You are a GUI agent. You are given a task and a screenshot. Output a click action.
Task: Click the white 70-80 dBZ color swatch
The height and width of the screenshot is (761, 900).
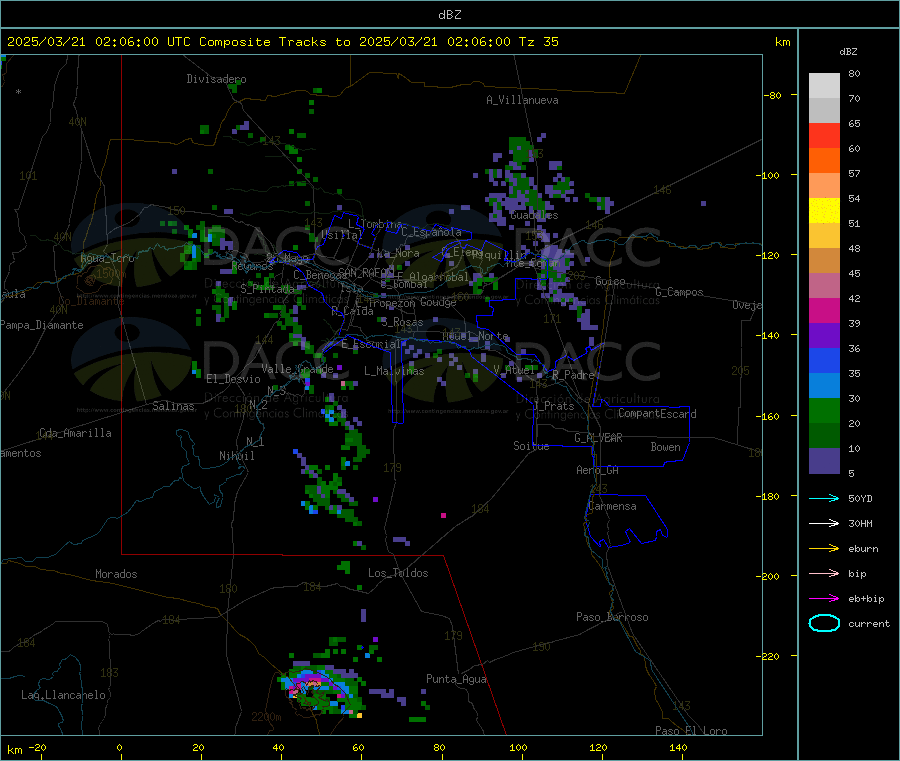point(824,86)
